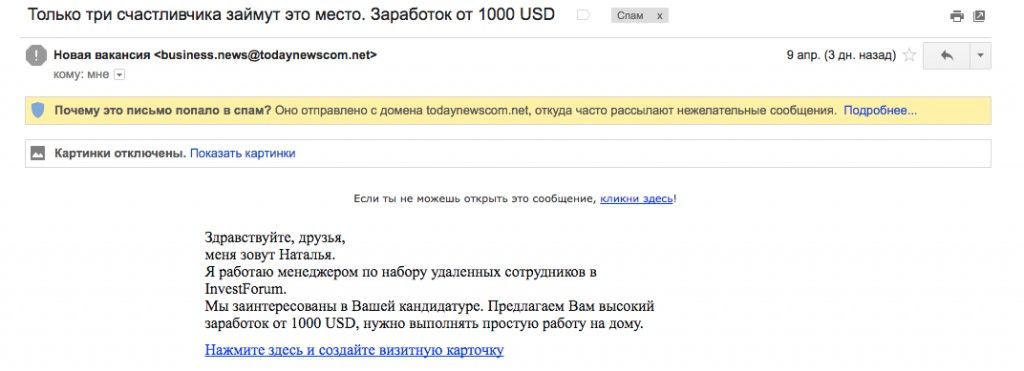Screen dimensions: 1024x371
Task: Open the Нажмите здесь и создайте визитную карточку link
Action: pos(354,350)
